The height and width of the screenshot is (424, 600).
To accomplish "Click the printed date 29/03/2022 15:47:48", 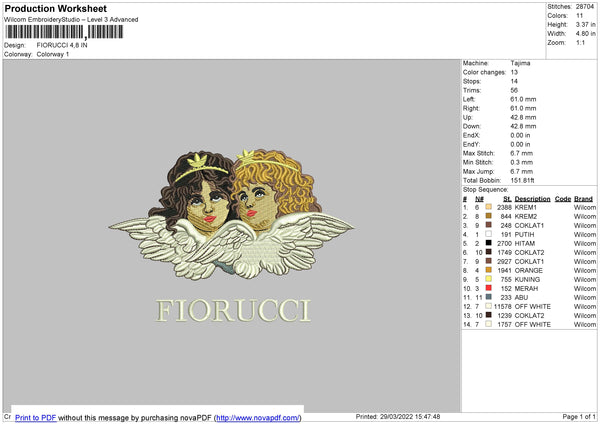I will (410, 416).
